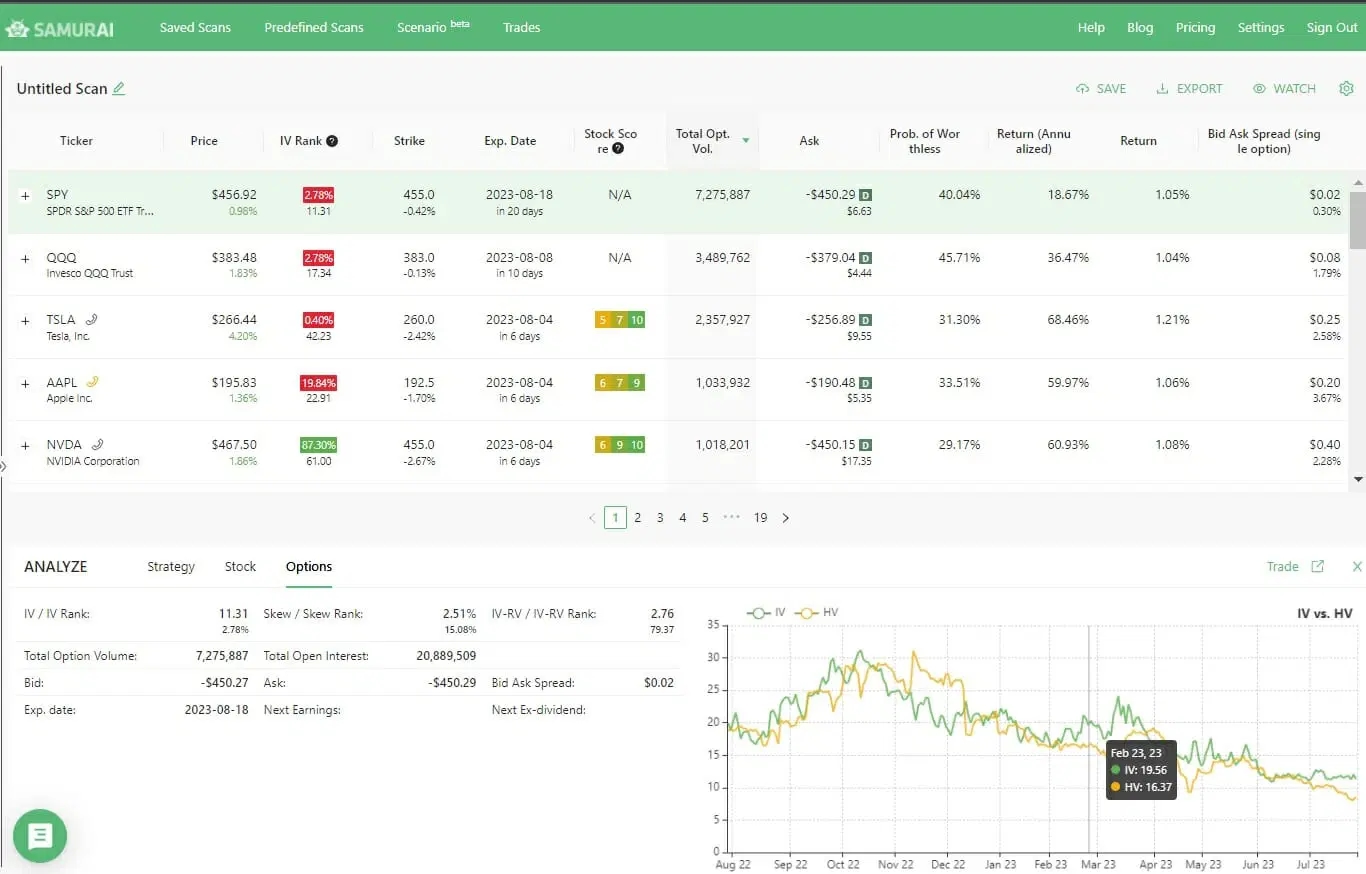This screenshot has width=1366, height=874.
Task: Go to page 2 of results
Action: point(638,517)
